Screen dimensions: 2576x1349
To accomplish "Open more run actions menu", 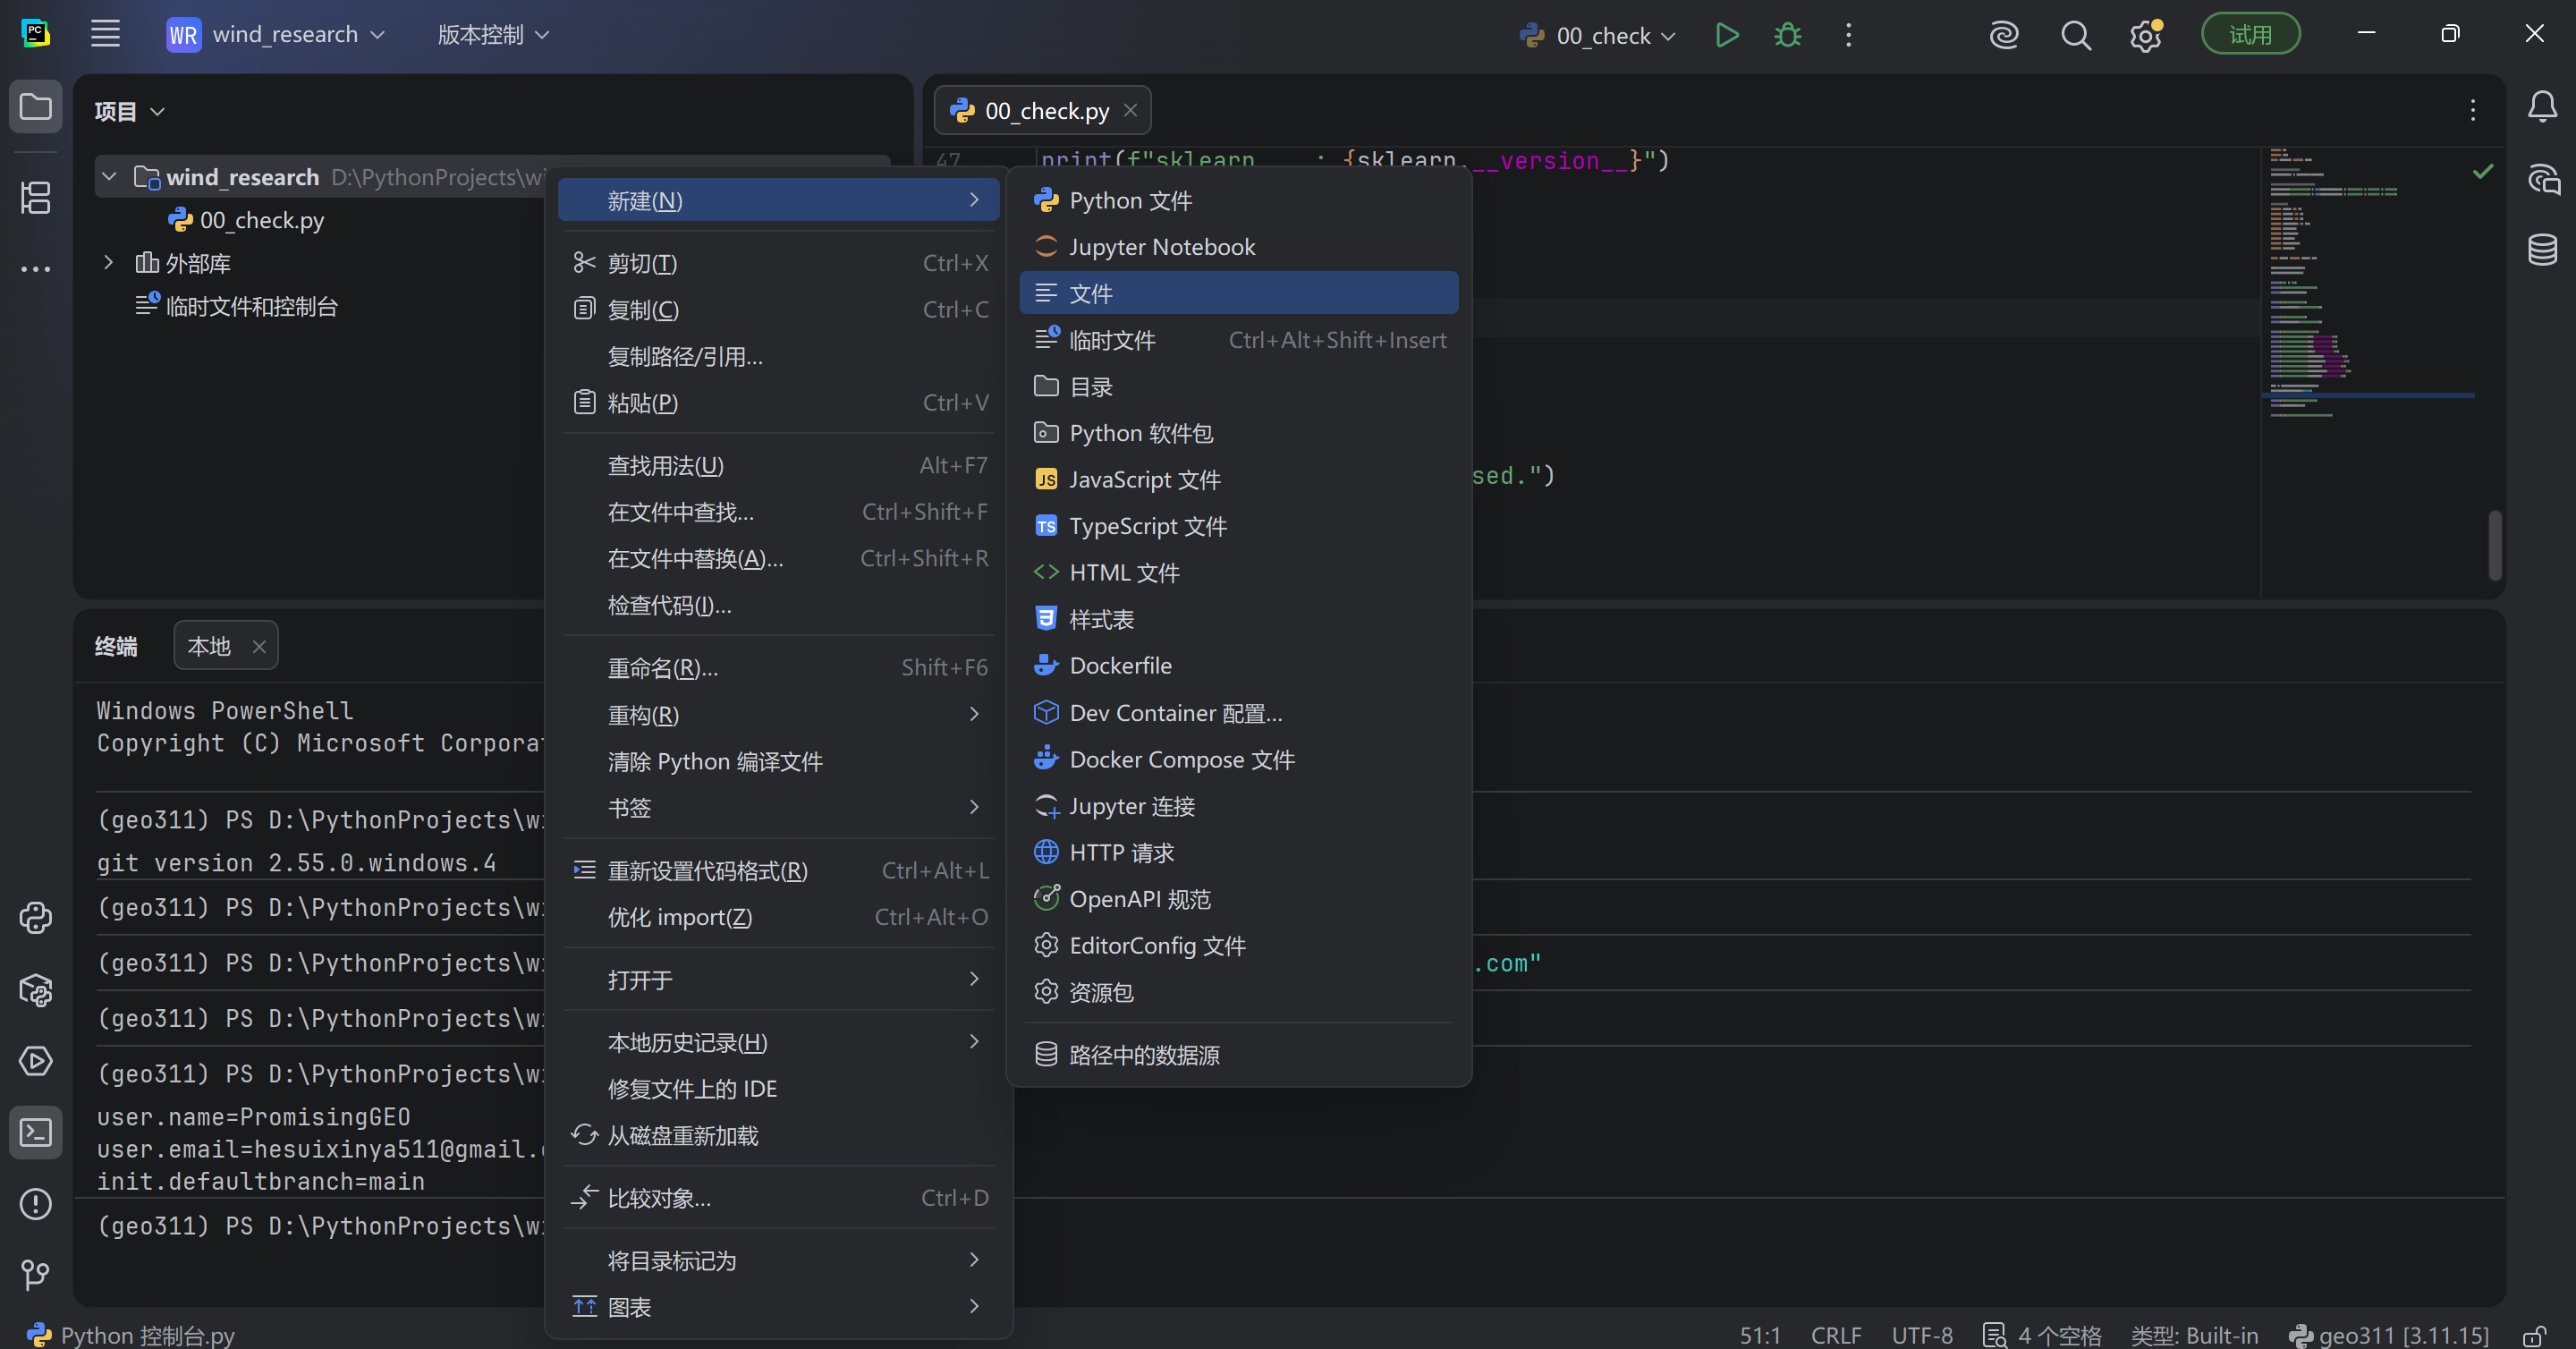I will (1848, 35).
